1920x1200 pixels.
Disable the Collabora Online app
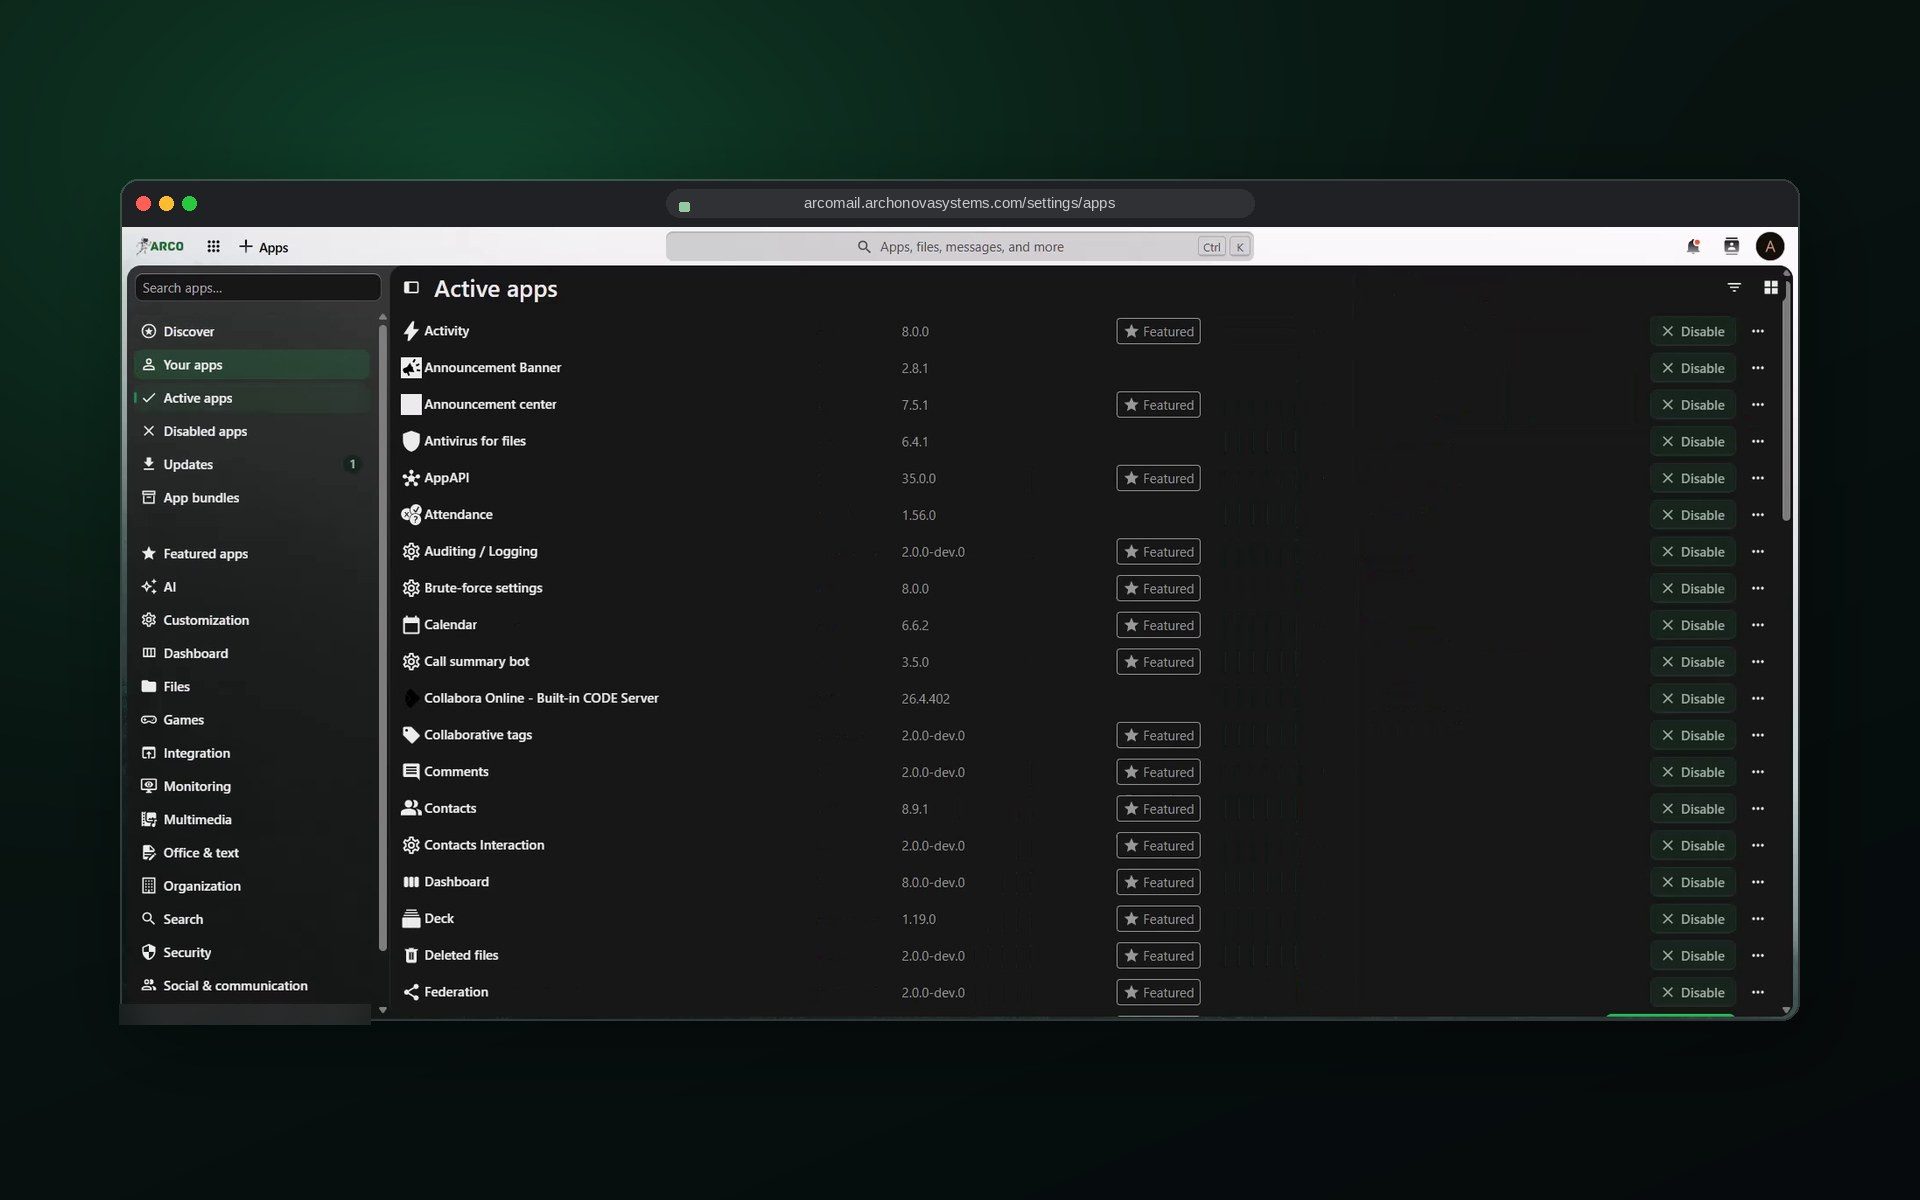click(x=1693, y=698)
